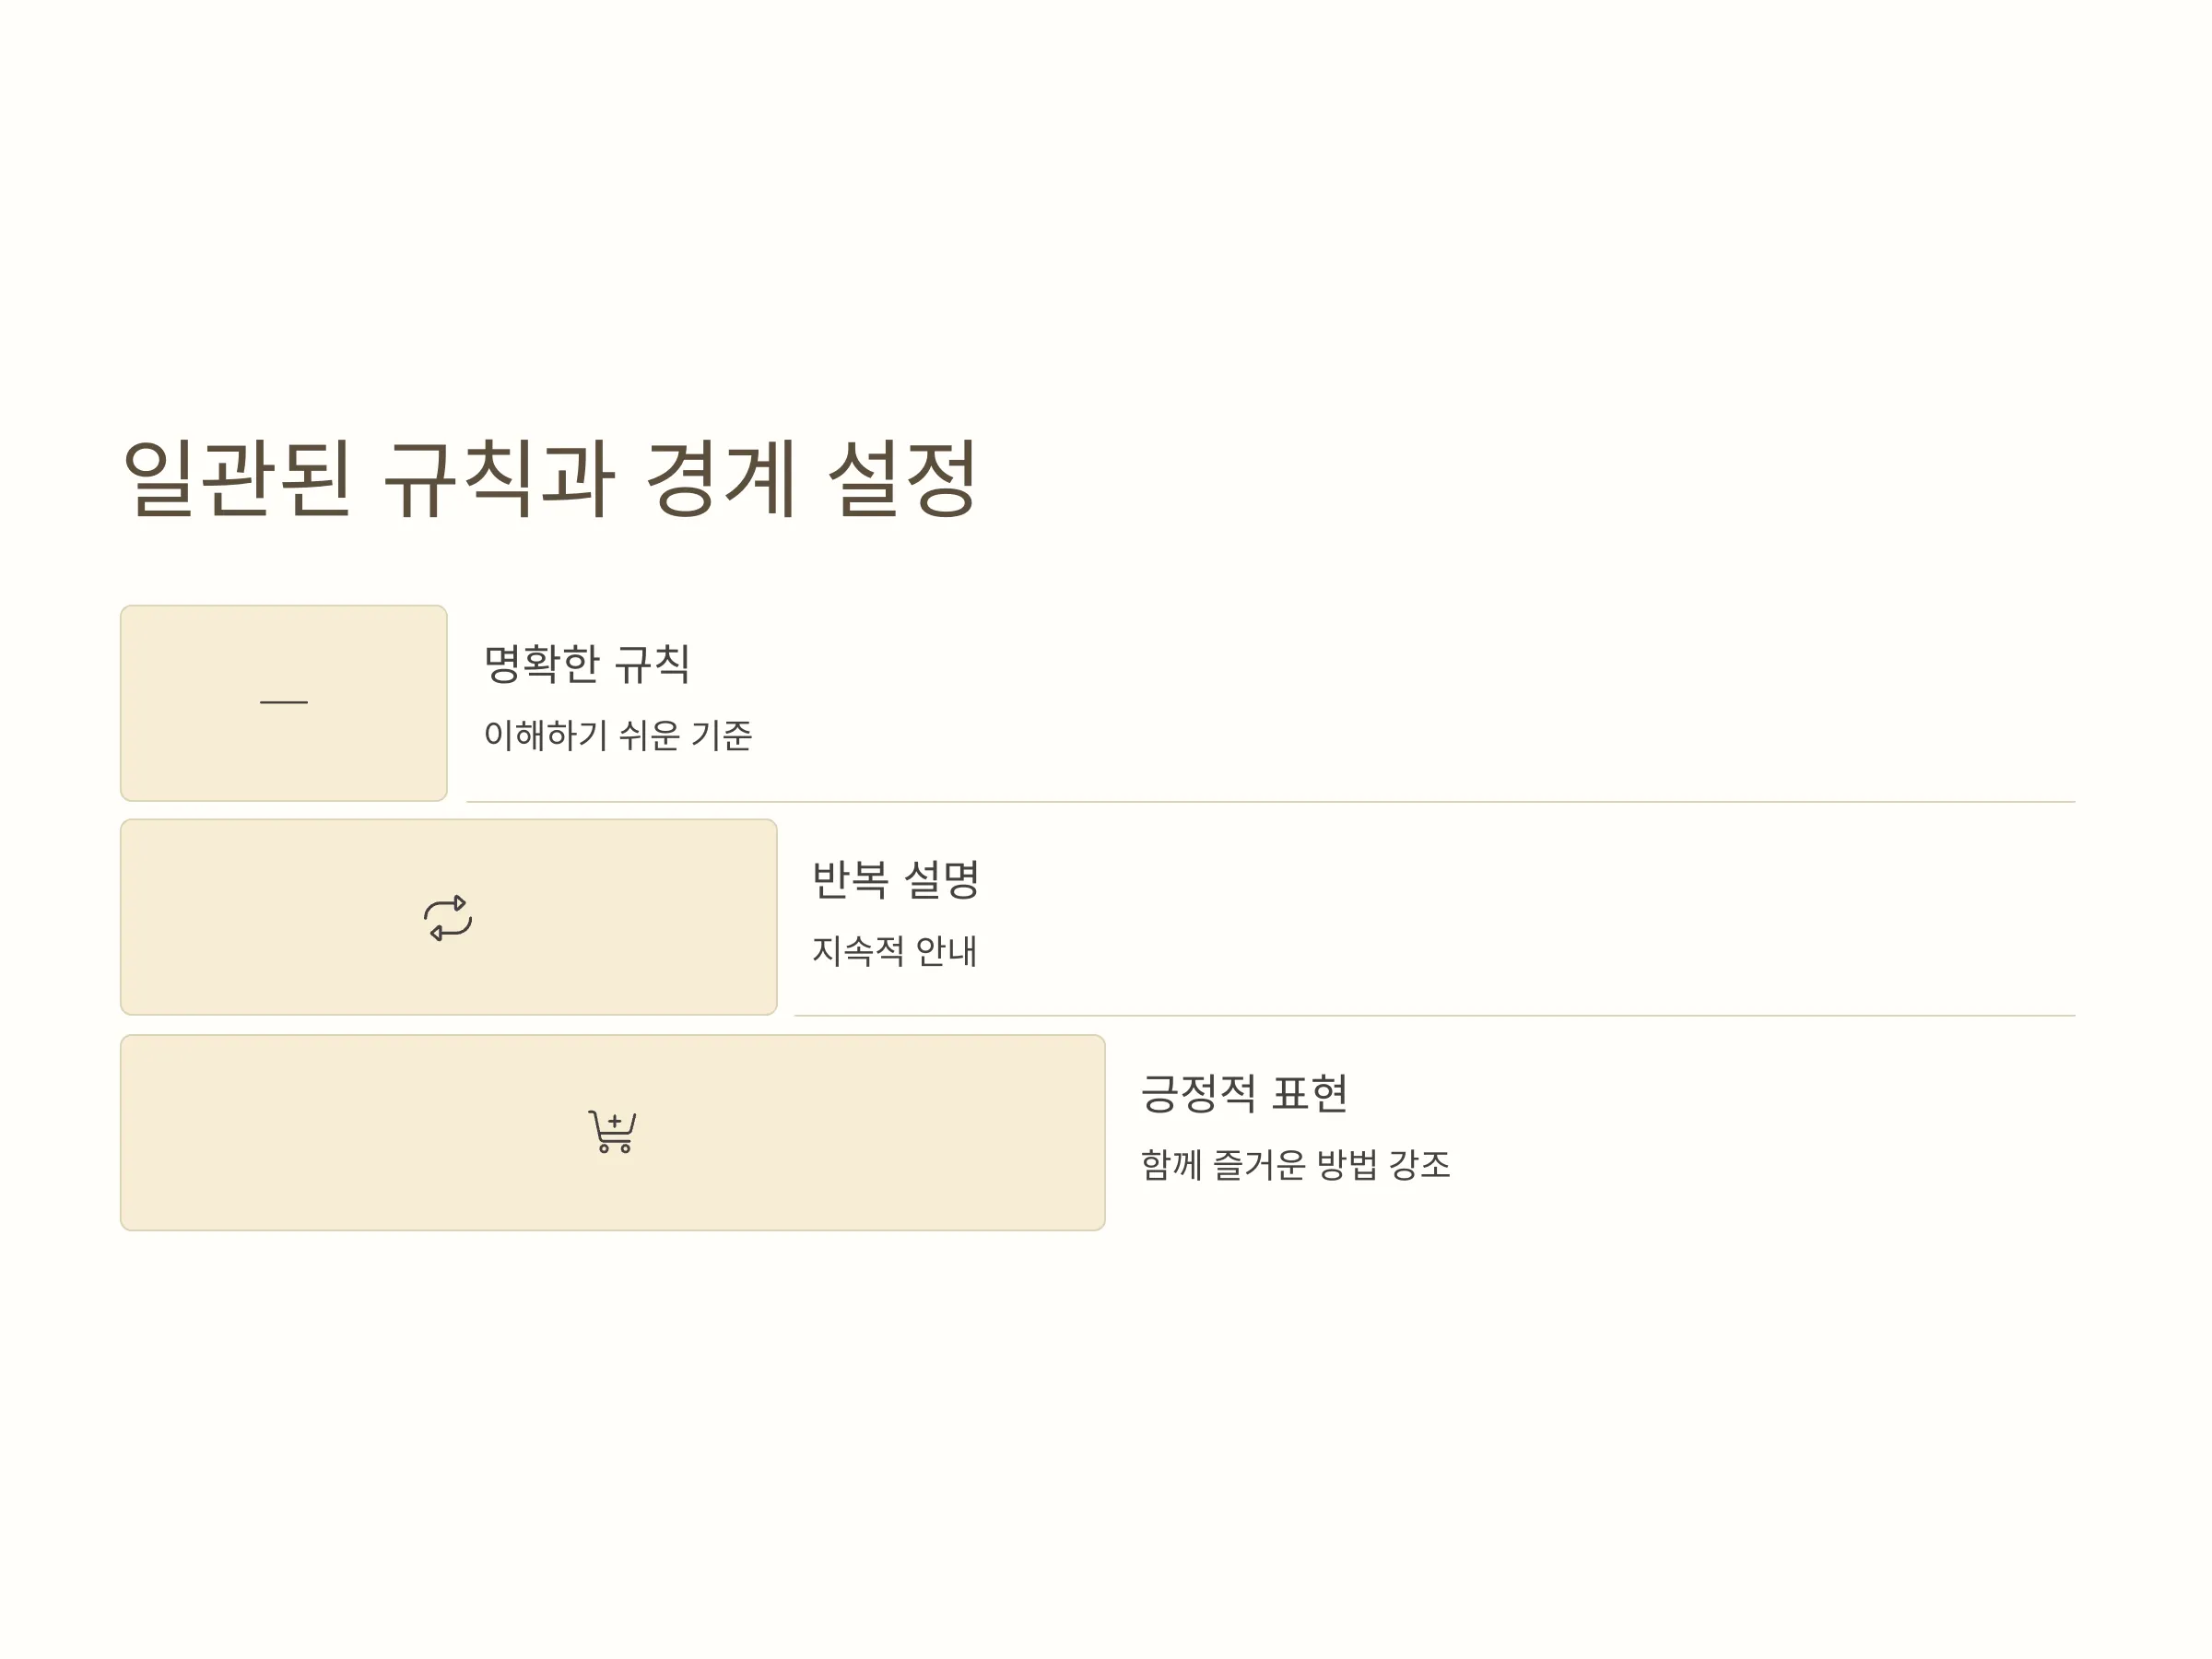Viewport: 2212px width, 1659px height.
Task: Click the word 규칙과 in the title
Action: [x=499, y=478]
